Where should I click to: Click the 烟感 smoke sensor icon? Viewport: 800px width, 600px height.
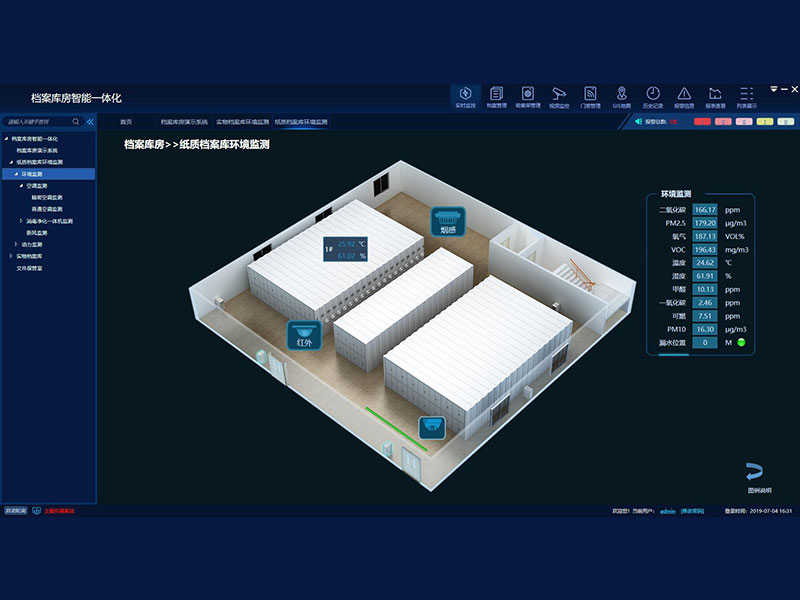(448, 221)
